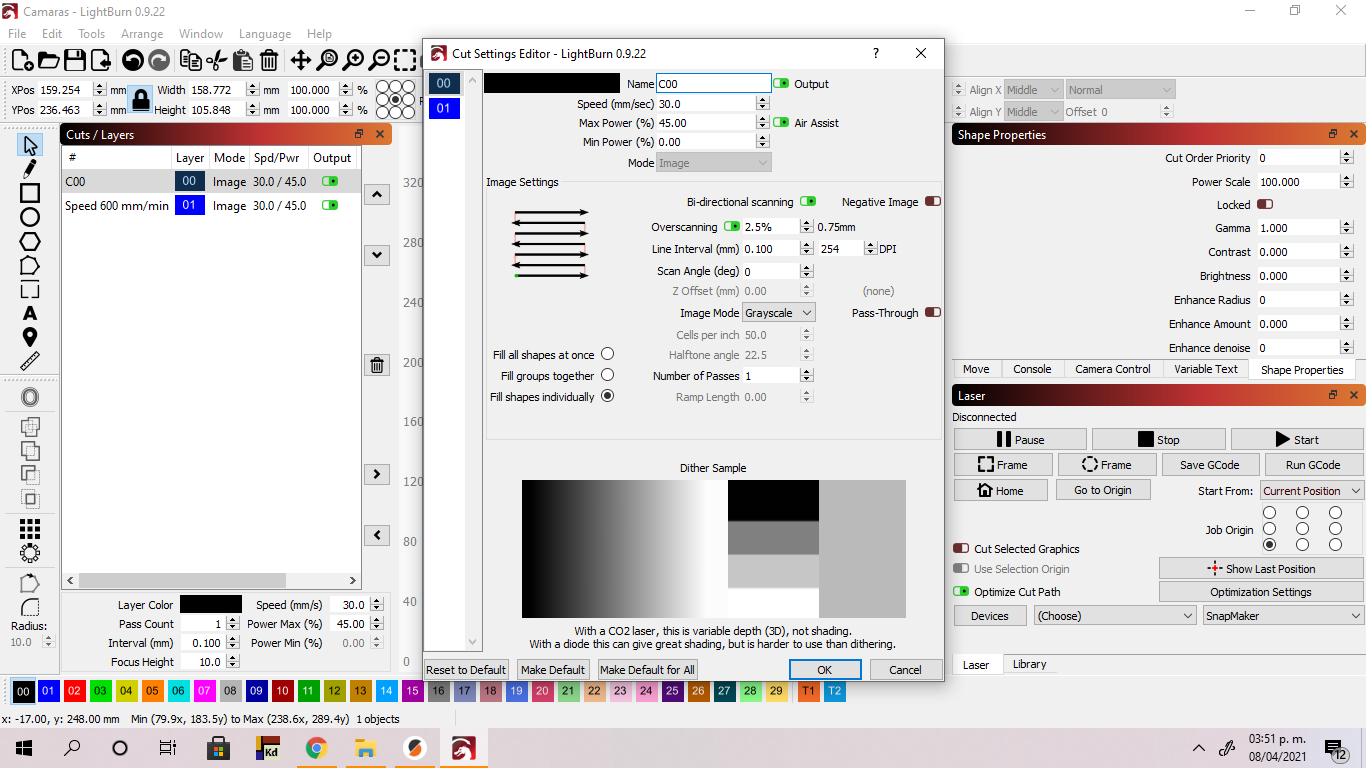Open the Tools menu
Image resolution: width=1366 pixels, height=768 pixels.
point(91,34)
